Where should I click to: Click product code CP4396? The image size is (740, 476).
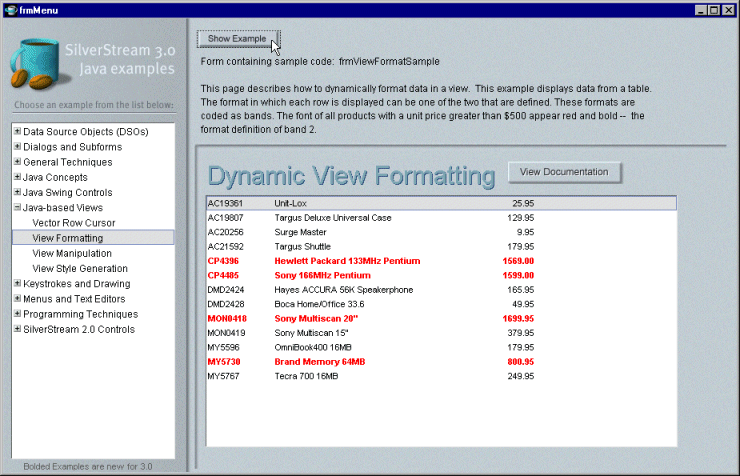pos(223,261)
